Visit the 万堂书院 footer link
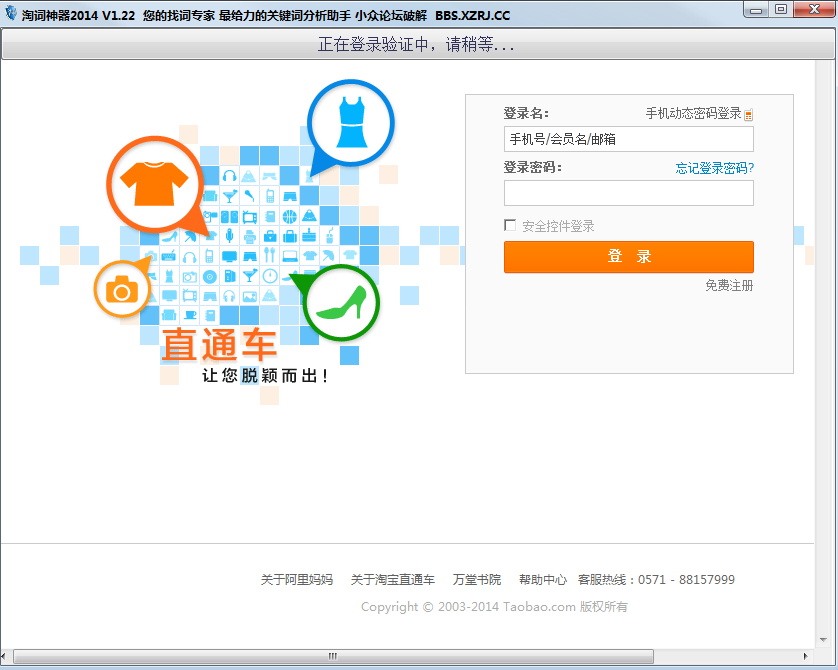The height and width of the screenshot is (670, 838). click(x=476, y=580)
